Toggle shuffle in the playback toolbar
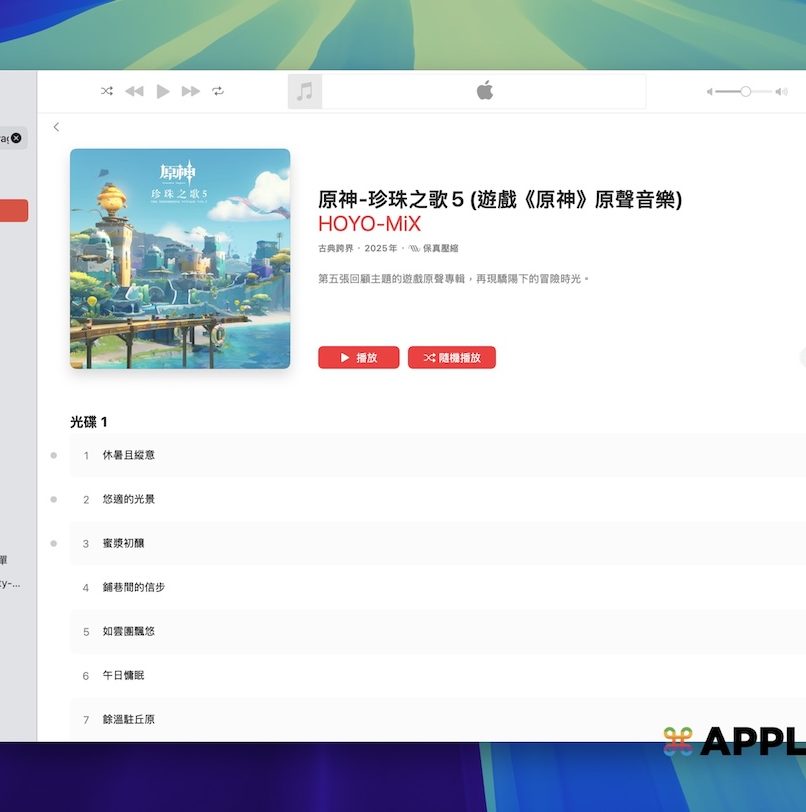The image size is (806, 812). coord(106,91)
